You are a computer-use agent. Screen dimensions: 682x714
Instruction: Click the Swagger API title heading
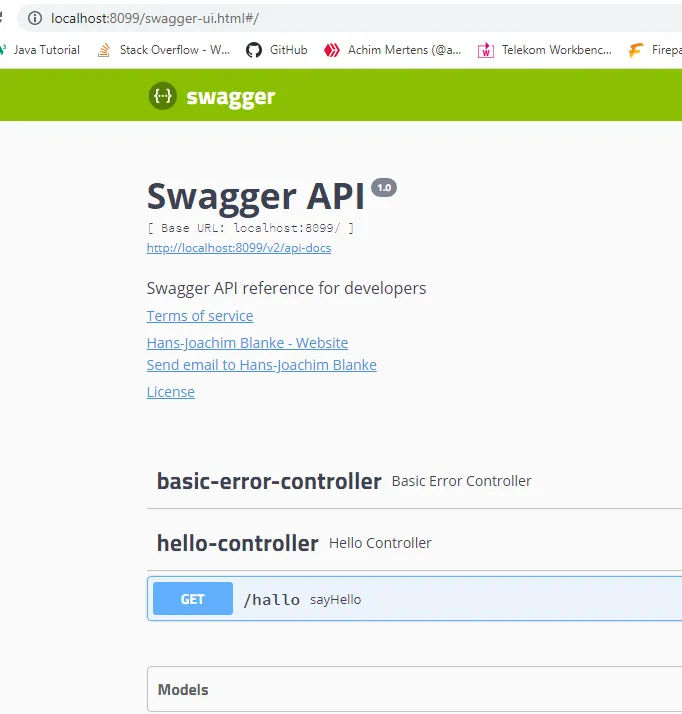click(x=255, y=196)
